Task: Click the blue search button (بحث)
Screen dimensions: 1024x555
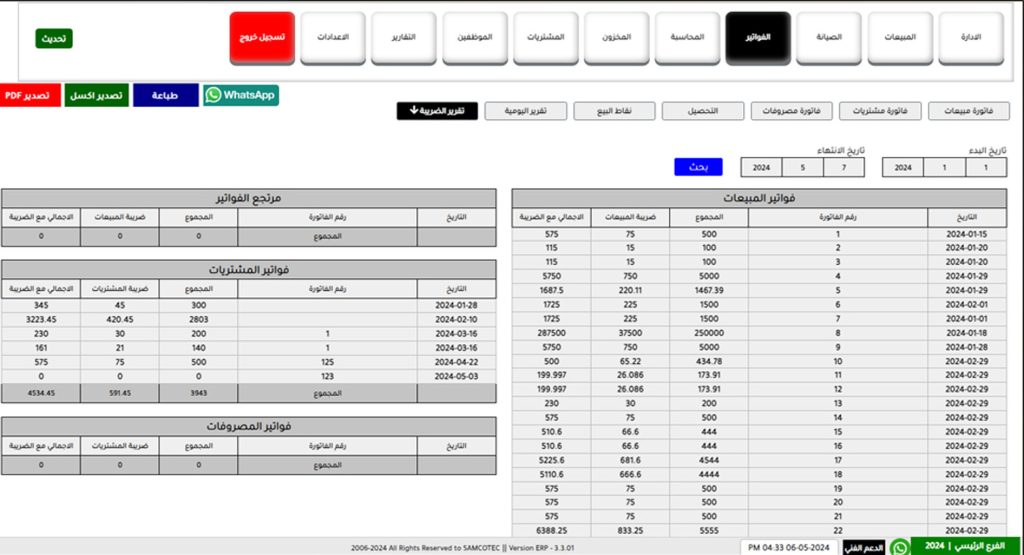Action: [x=697, y=167]
